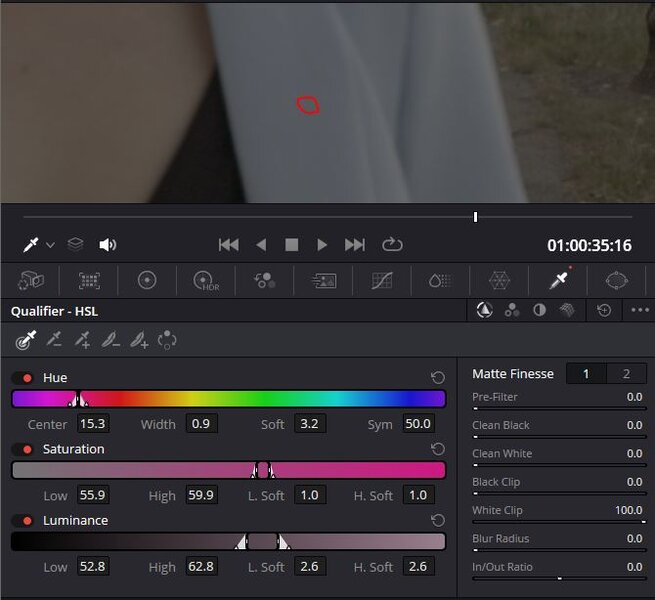The height and width of the screenshot is (600, 655).
Task: Turn off the Luminance qualifier toggle
Action: (22, 521)
